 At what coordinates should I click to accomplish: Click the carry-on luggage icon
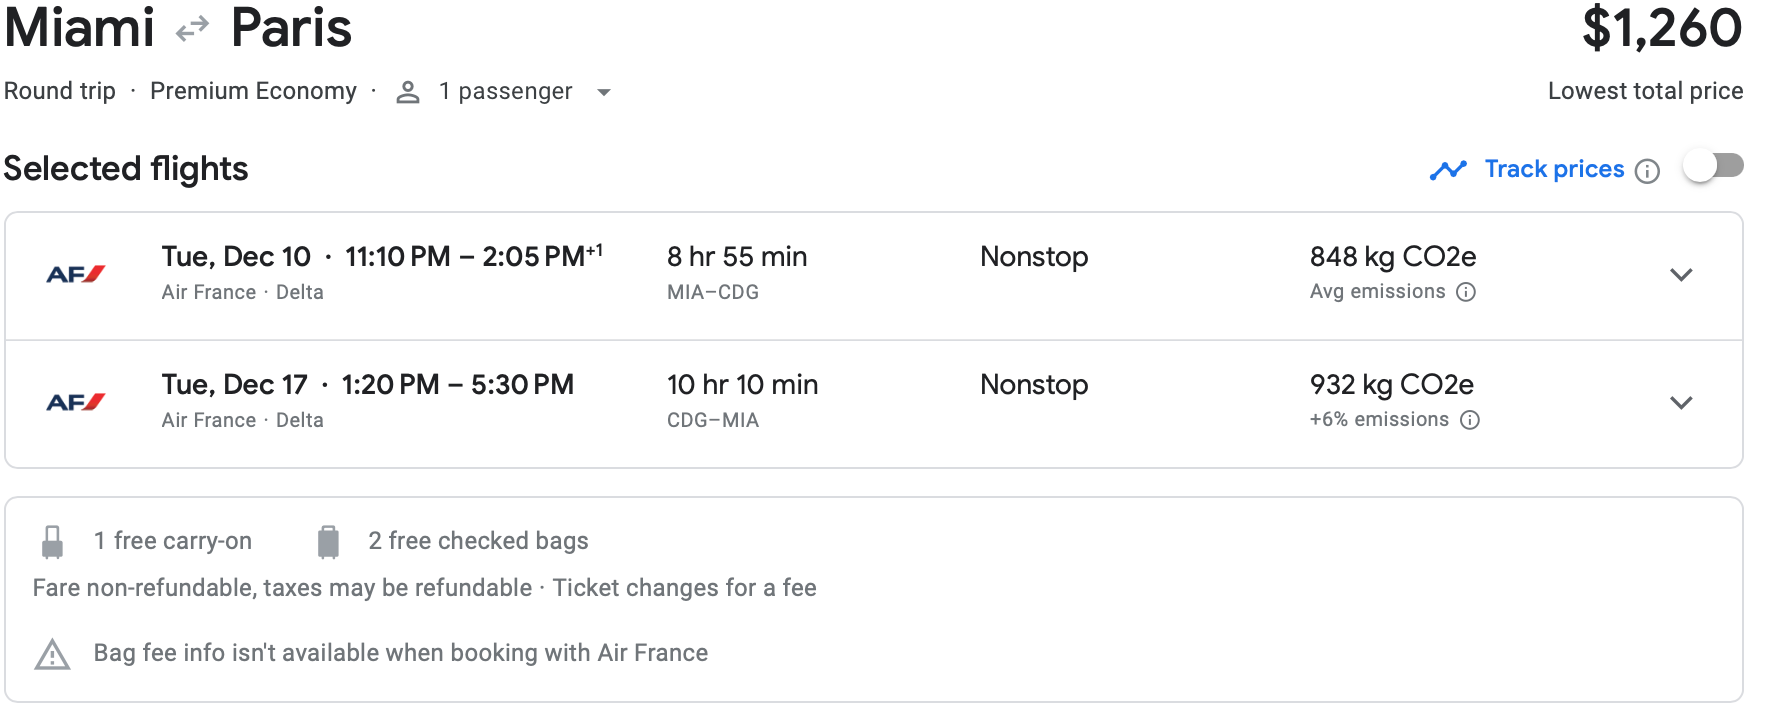(53, 541)
